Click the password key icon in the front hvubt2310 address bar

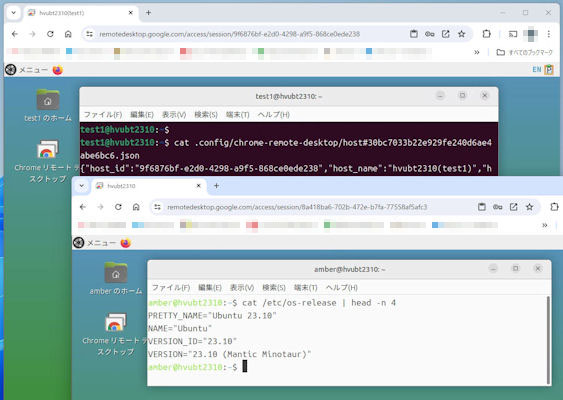(x=498, y=207)
